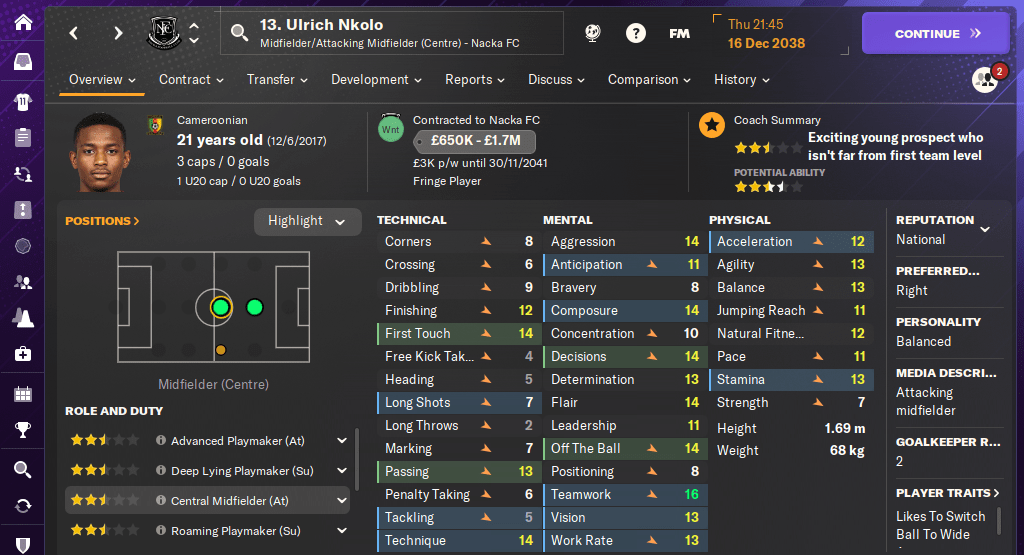The image size is (1024, 555).
Task: Open the FM menu logo
Action: click(x=679, y=33)
